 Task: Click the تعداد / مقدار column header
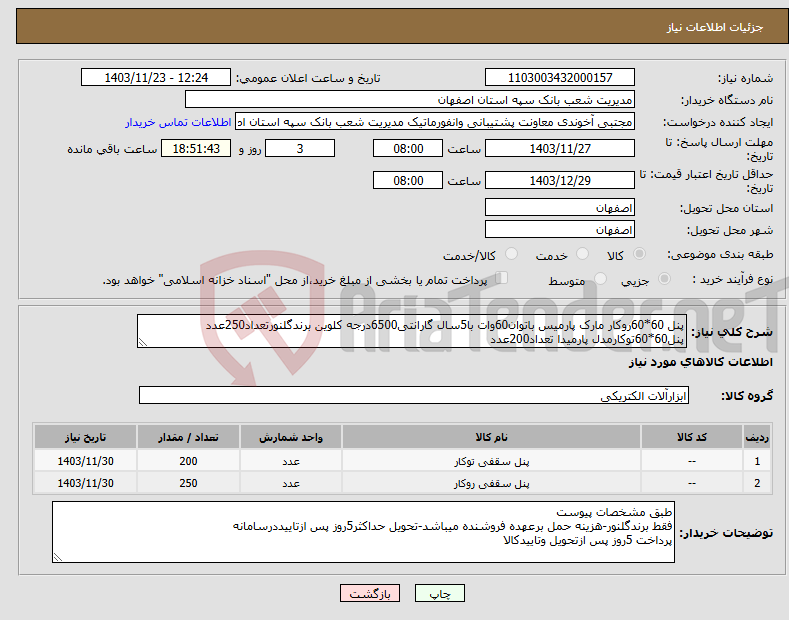click(188, 437)
